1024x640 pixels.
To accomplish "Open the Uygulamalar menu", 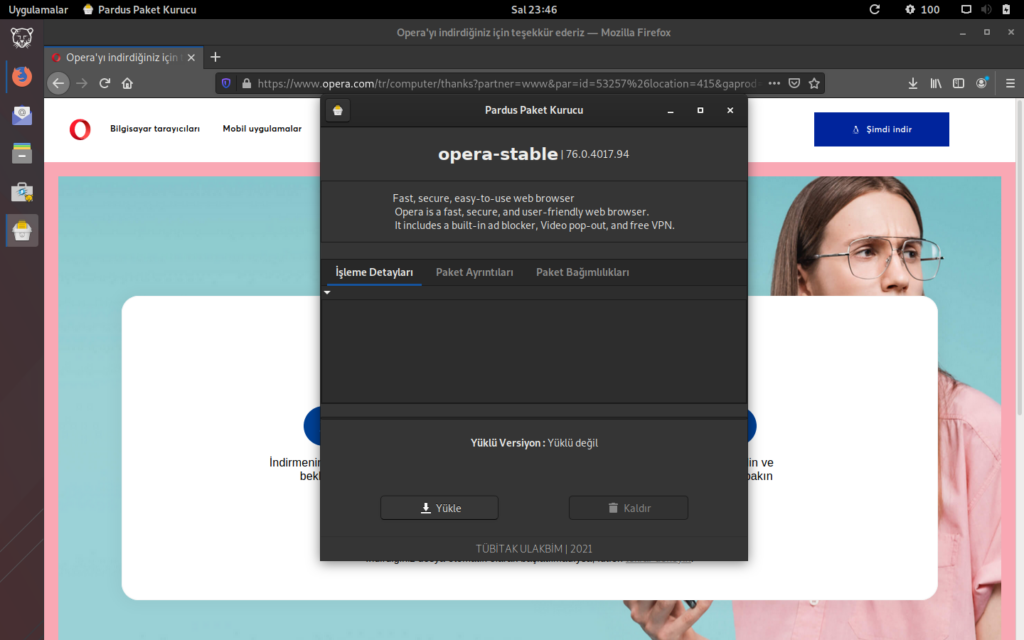I will coord(38,9).
